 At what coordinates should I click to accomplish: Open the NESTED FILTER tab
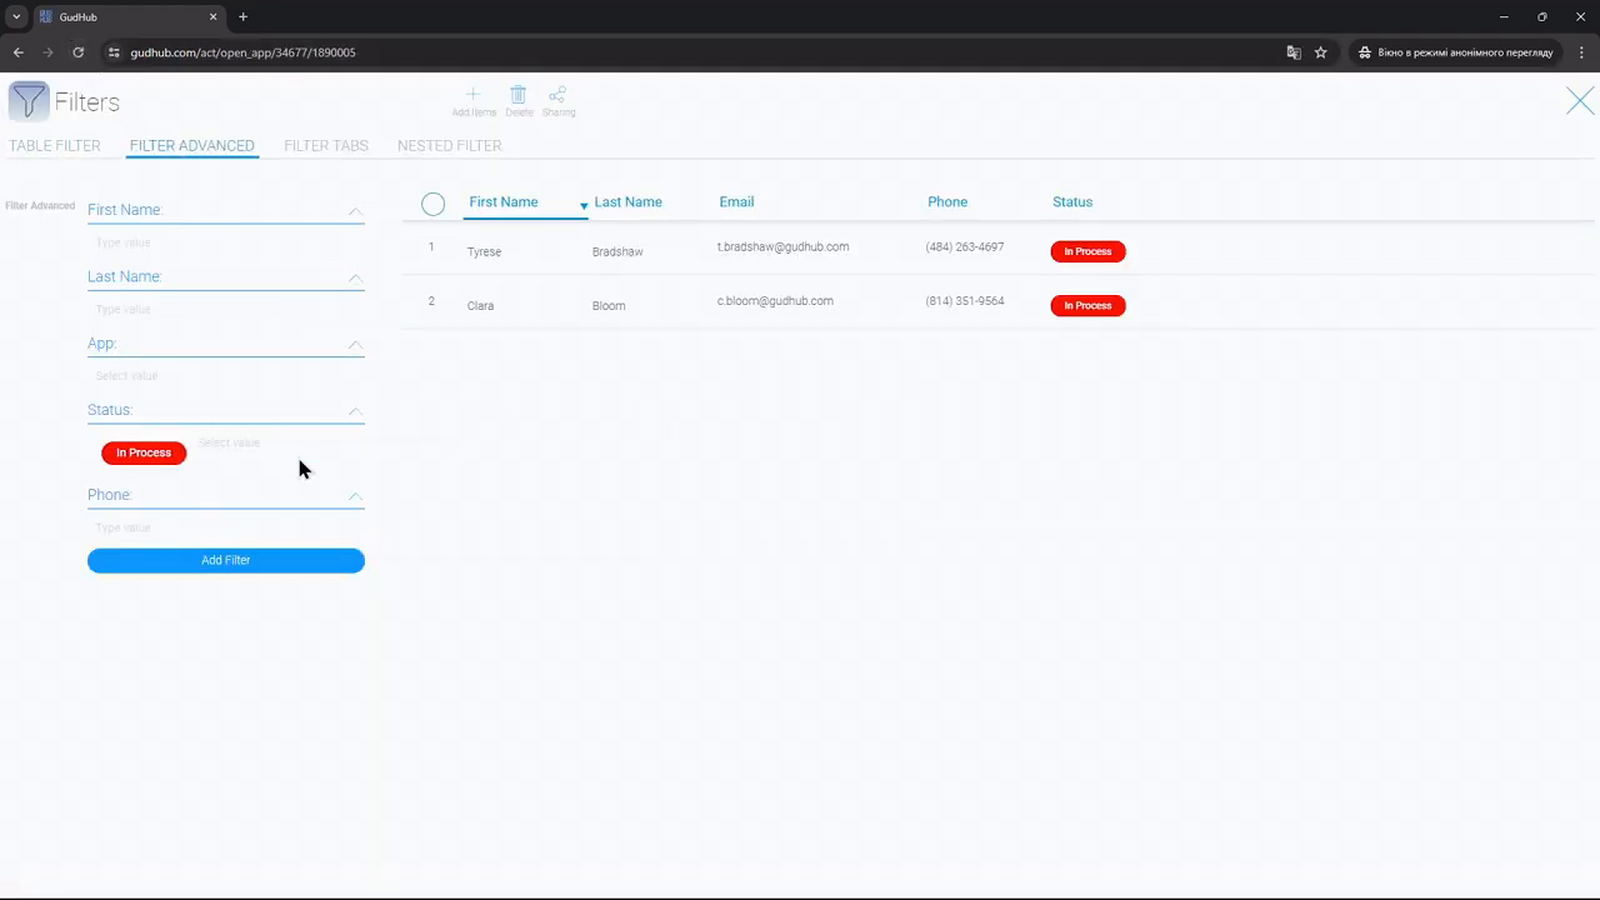[x=450, y=146]
